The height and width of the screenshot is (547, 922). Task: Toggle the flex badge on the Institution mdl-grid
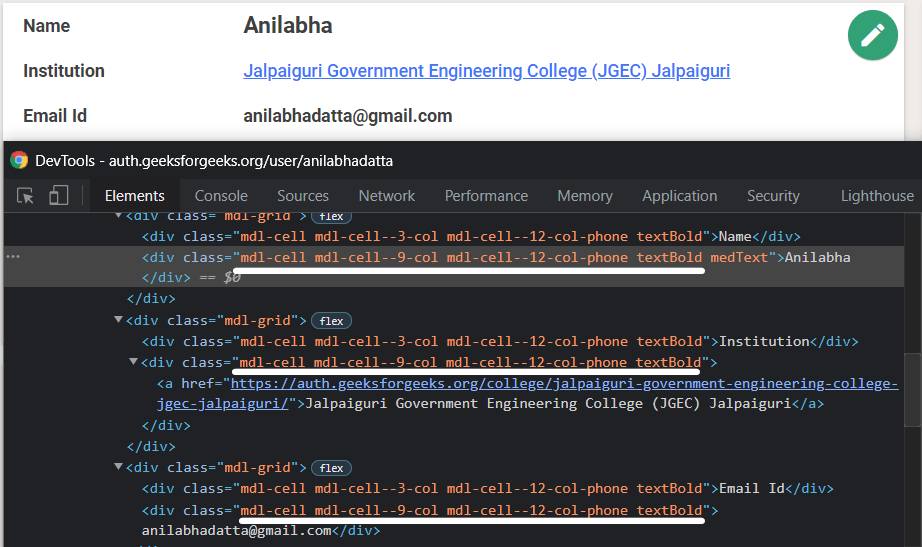coord(332,321)
